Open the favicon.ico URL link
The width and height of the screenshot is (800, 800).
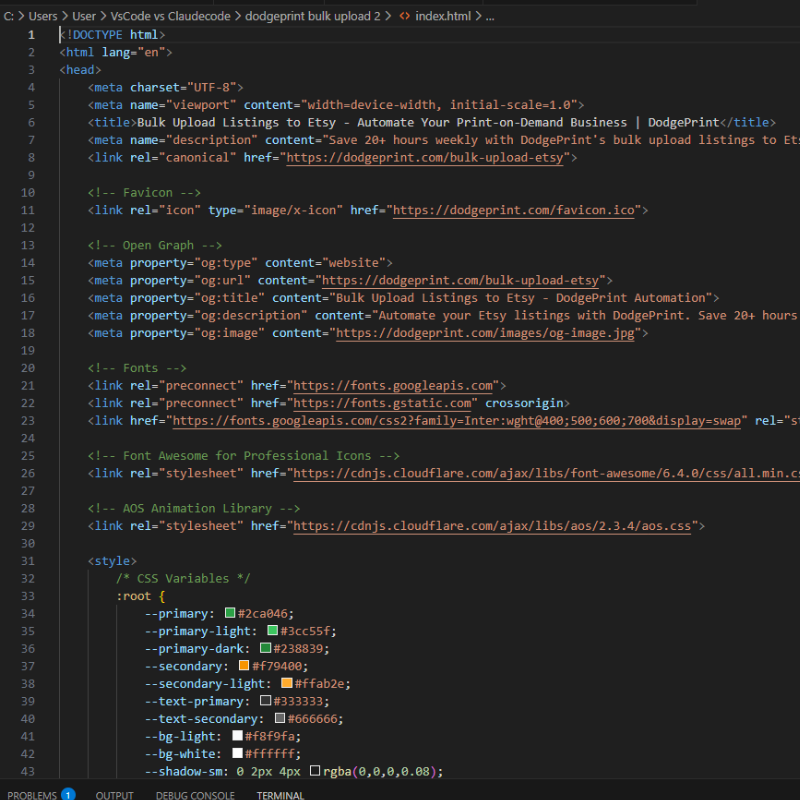[516, 210]
